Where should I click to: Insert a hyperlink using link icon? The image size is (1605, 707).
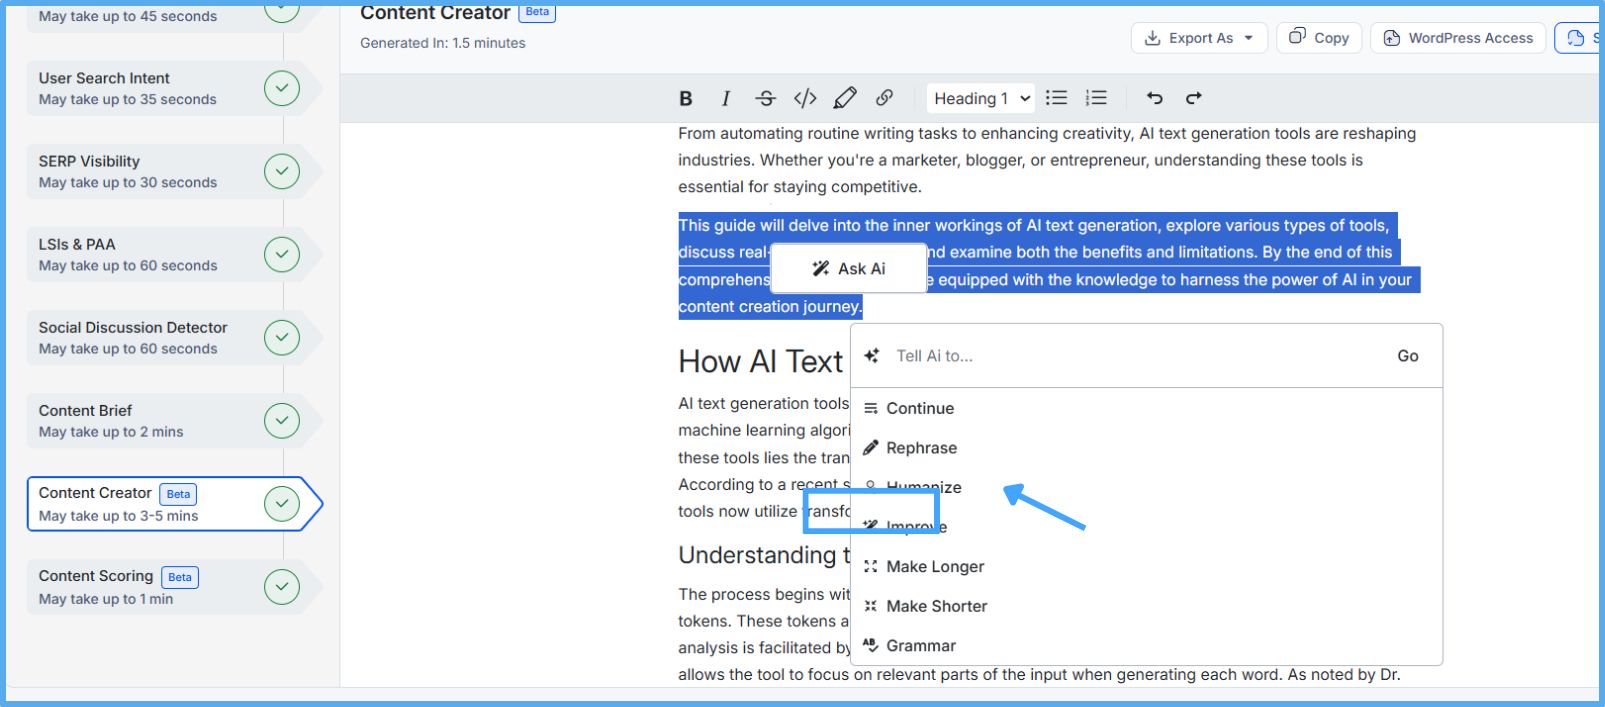click(x=884, y=98)
